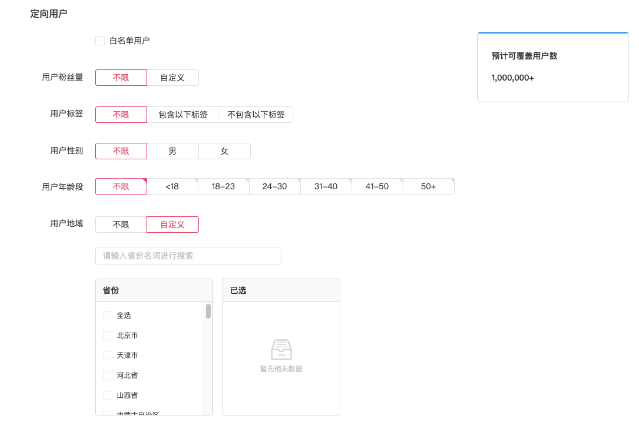The width and height of the screenshot is (639, 442).
Task: Toggle the 41-50 age range
Action: 377,187
